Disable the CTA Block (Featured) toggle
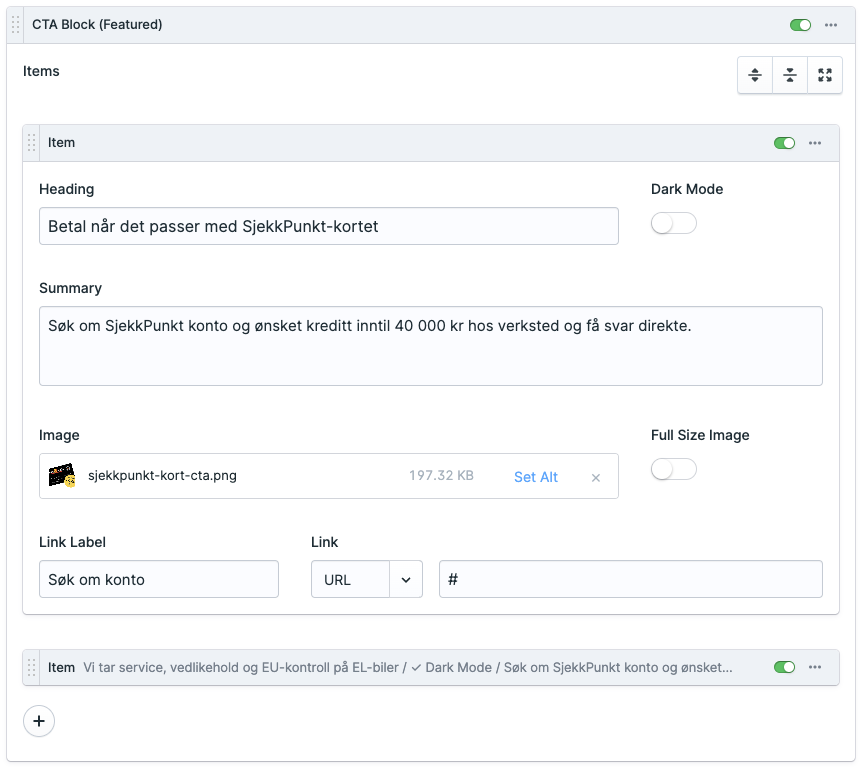The image size is (860, 767). pos(800,25)
